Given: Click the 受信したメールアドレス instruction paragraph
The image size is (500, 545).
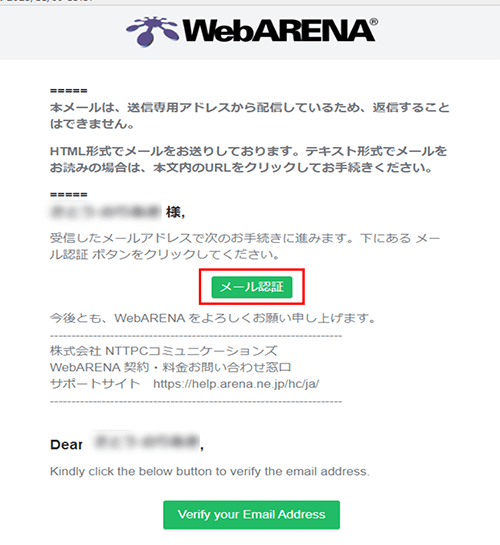Looking at the screenshot, I should click(245, 246).
